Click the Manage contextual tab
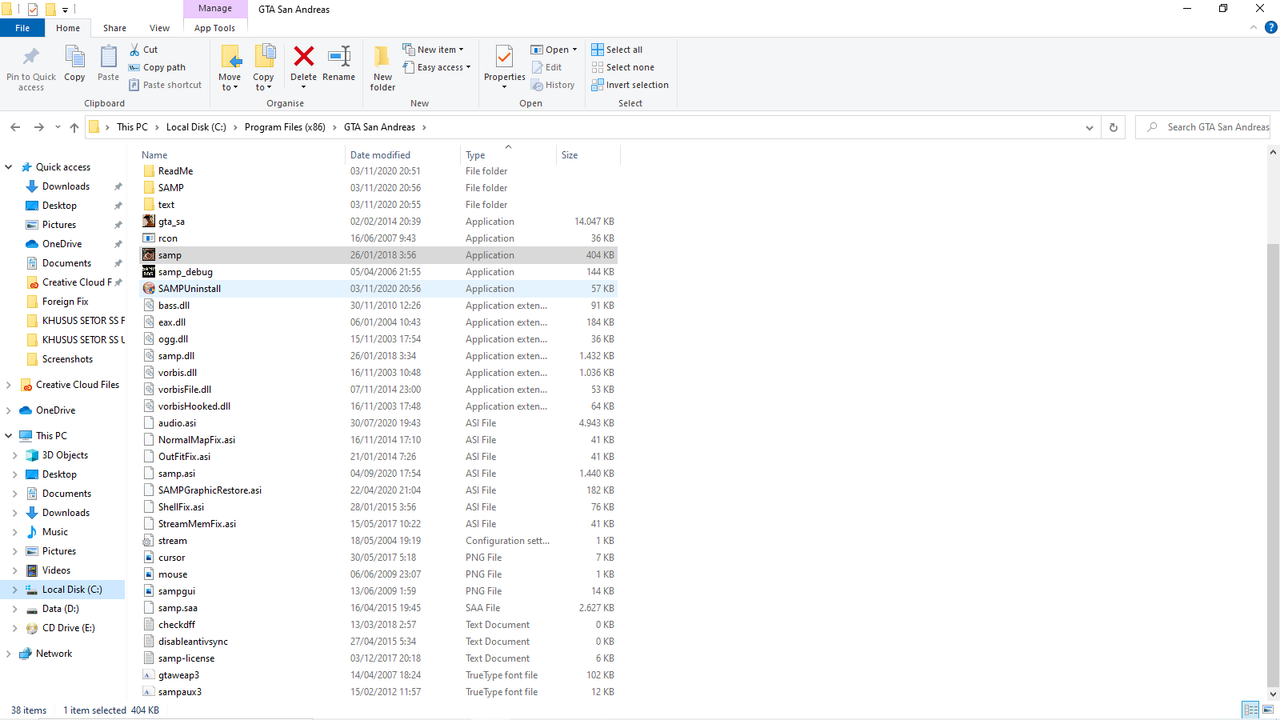The height and width of the screenshot is (720, 1280). point(215,8)
